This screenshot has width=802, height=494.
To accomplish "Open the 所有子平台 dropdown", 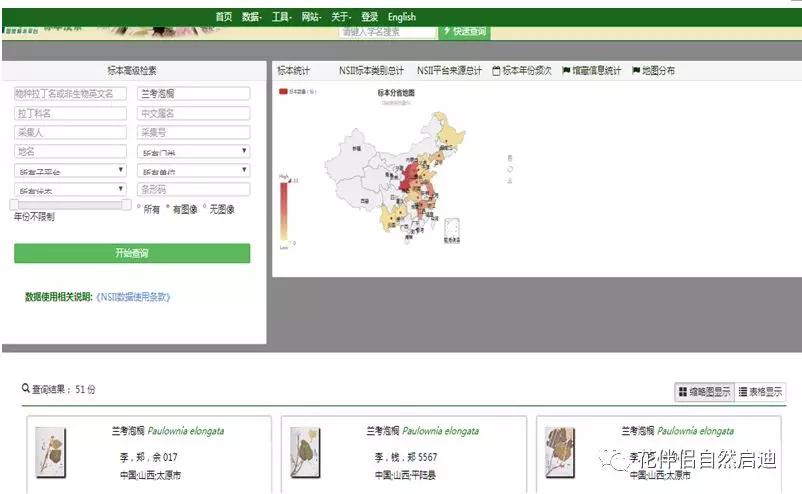I will click(70, 170).
